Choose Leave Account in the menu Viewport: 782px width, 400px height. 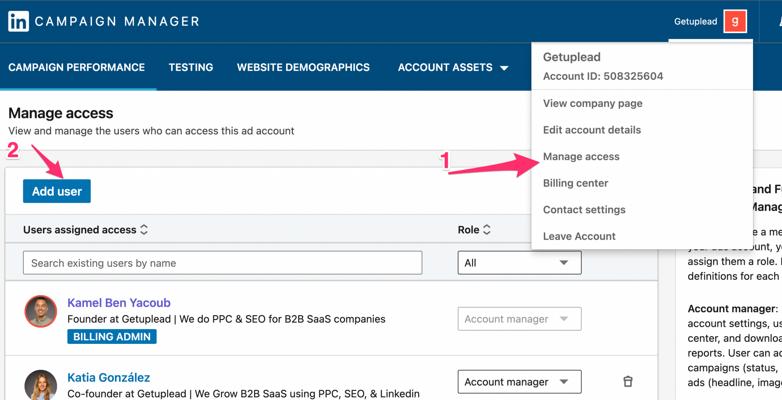tap(579, 237)
